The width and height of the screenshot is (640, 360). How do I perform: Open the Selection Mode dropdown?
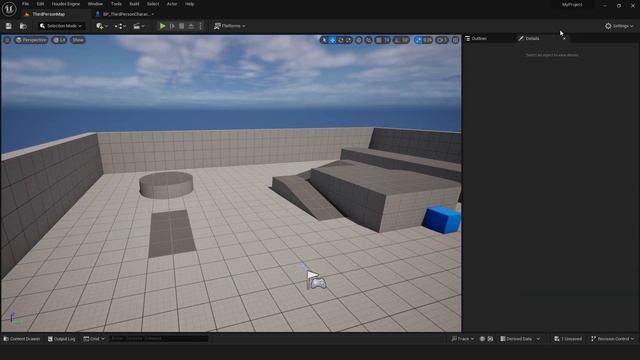point(61,26)
